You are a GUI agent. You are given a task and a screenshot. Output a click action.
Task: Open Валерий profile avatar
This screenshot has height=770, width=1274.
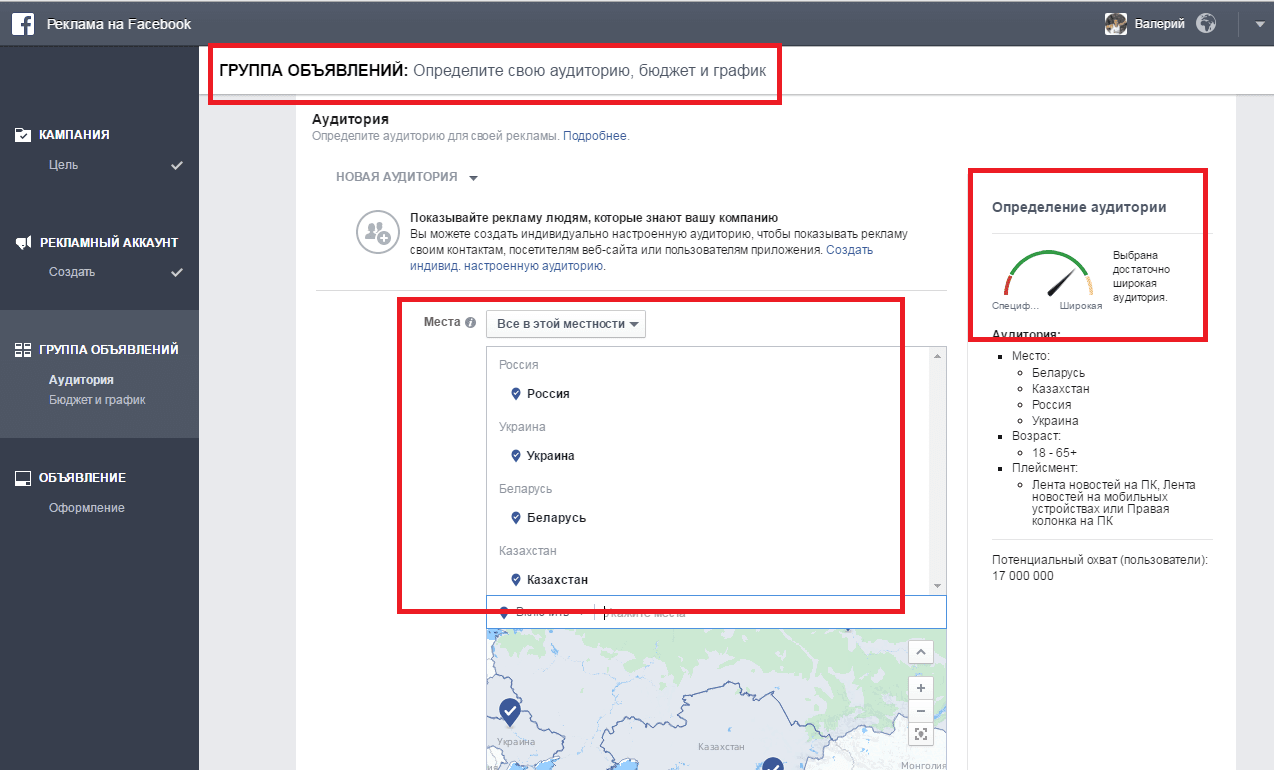pos(1116,23)
